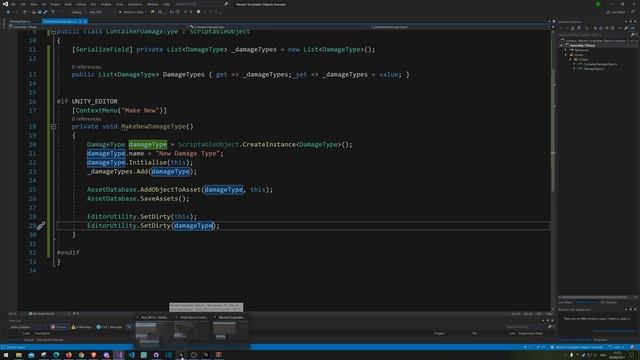Open the Windows Start menu
Screen dimensions: 640x360
tap(6, 355)
